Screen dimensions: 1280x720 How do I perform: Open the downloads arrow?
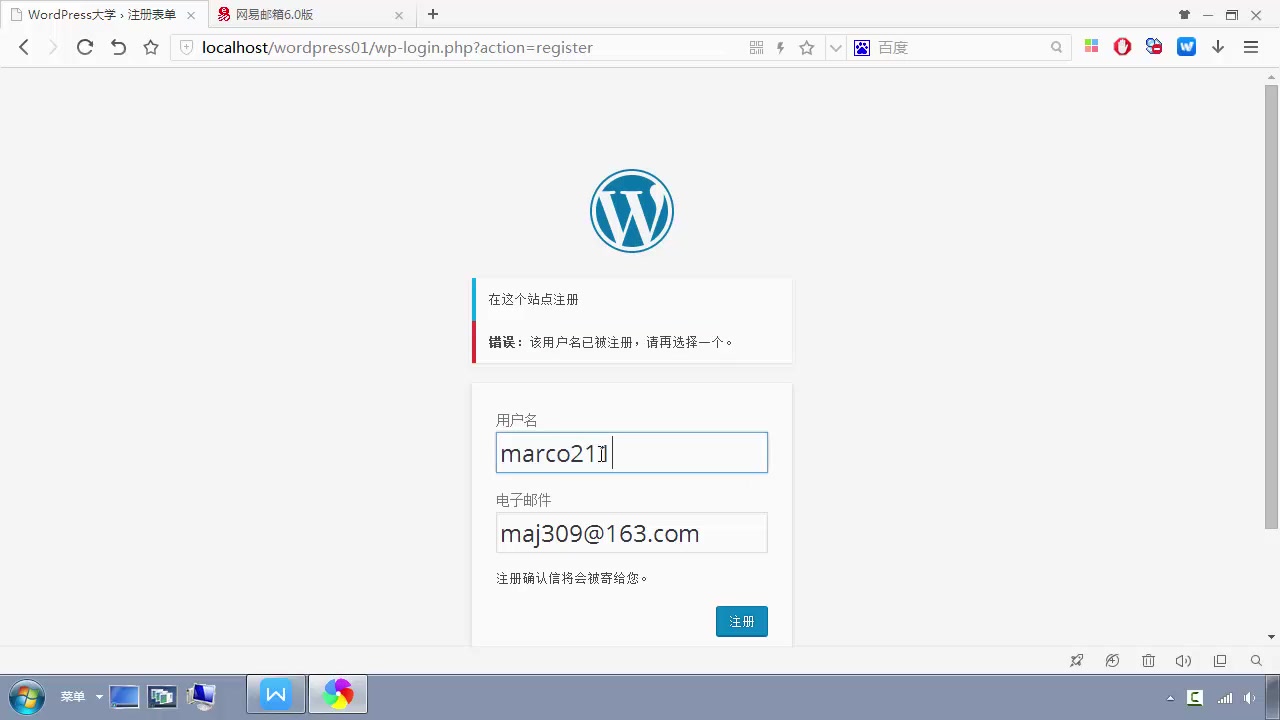[x=1218, y=47]
